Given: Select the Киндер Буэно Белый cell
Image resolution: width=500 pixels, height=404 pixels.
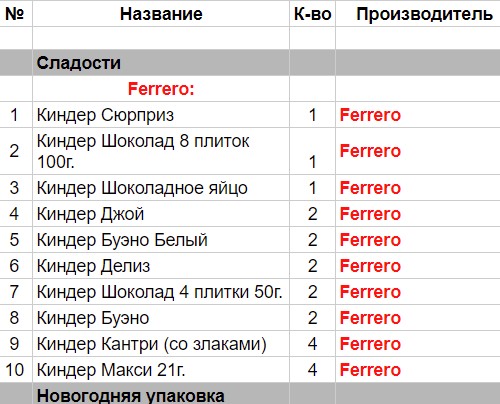Looking at the screenshot, I should click(x=161, y=239).
